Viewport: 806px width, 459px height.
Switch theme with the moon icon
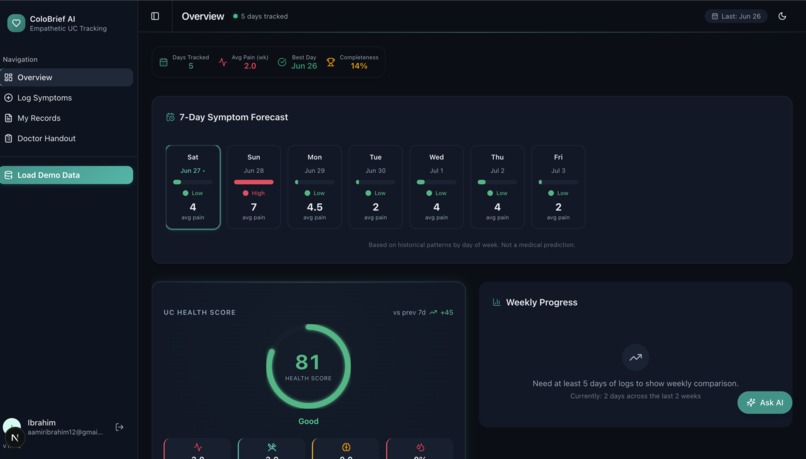[x=782, y=16]
